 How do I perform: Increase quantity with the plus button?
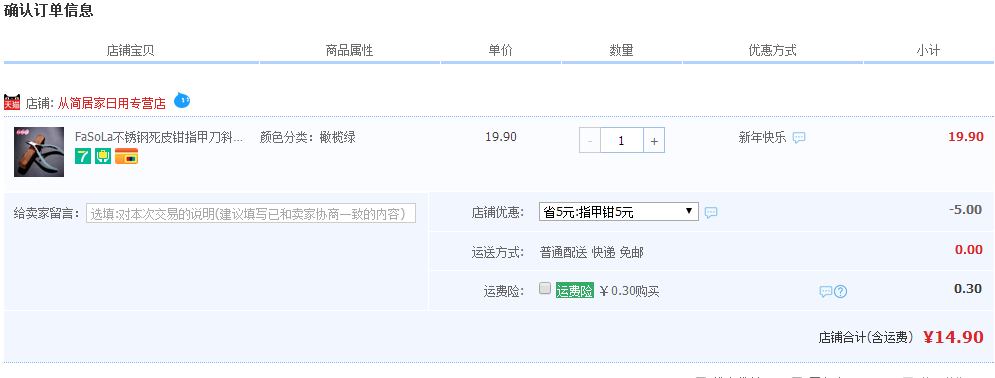click(654, 140)
